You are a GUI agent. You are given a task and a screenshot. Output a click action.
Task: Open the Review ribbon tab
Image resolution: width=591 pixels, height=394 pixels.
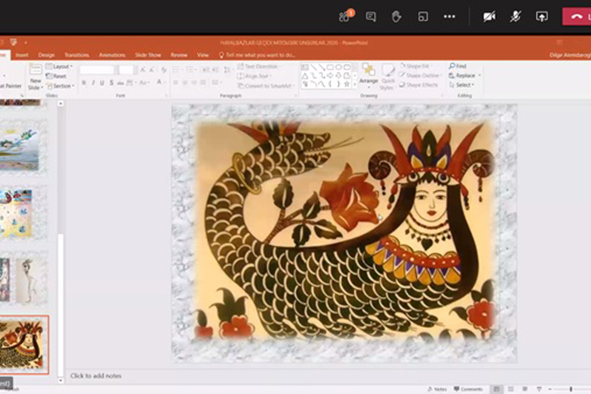pyautogui.click(x=179, y=55)
